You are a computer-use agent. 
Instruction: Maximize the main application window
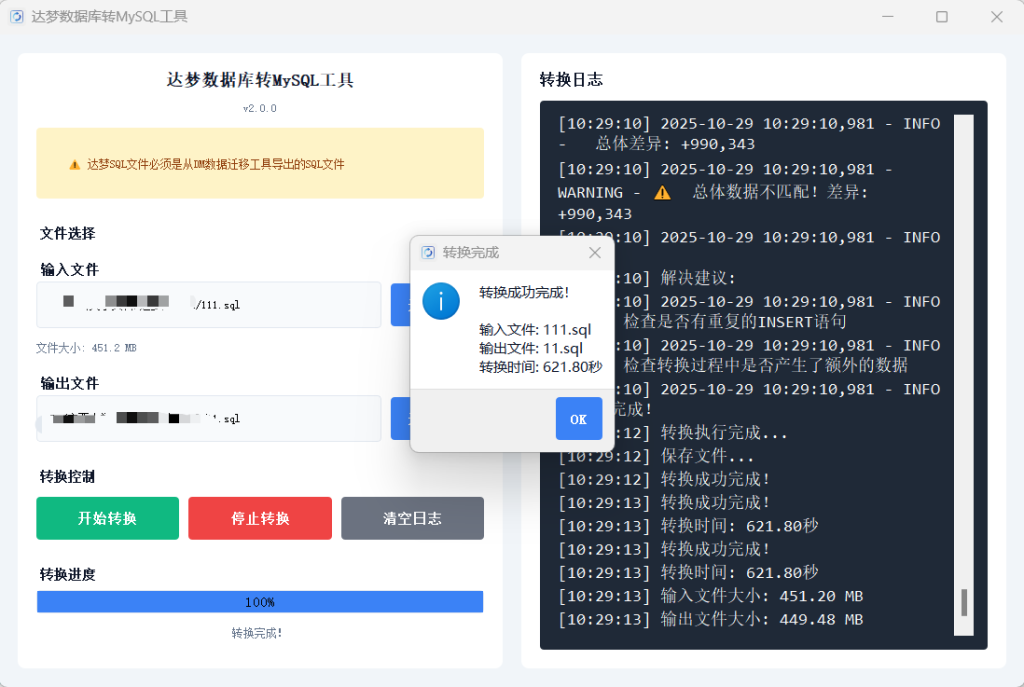coord(941,17)
